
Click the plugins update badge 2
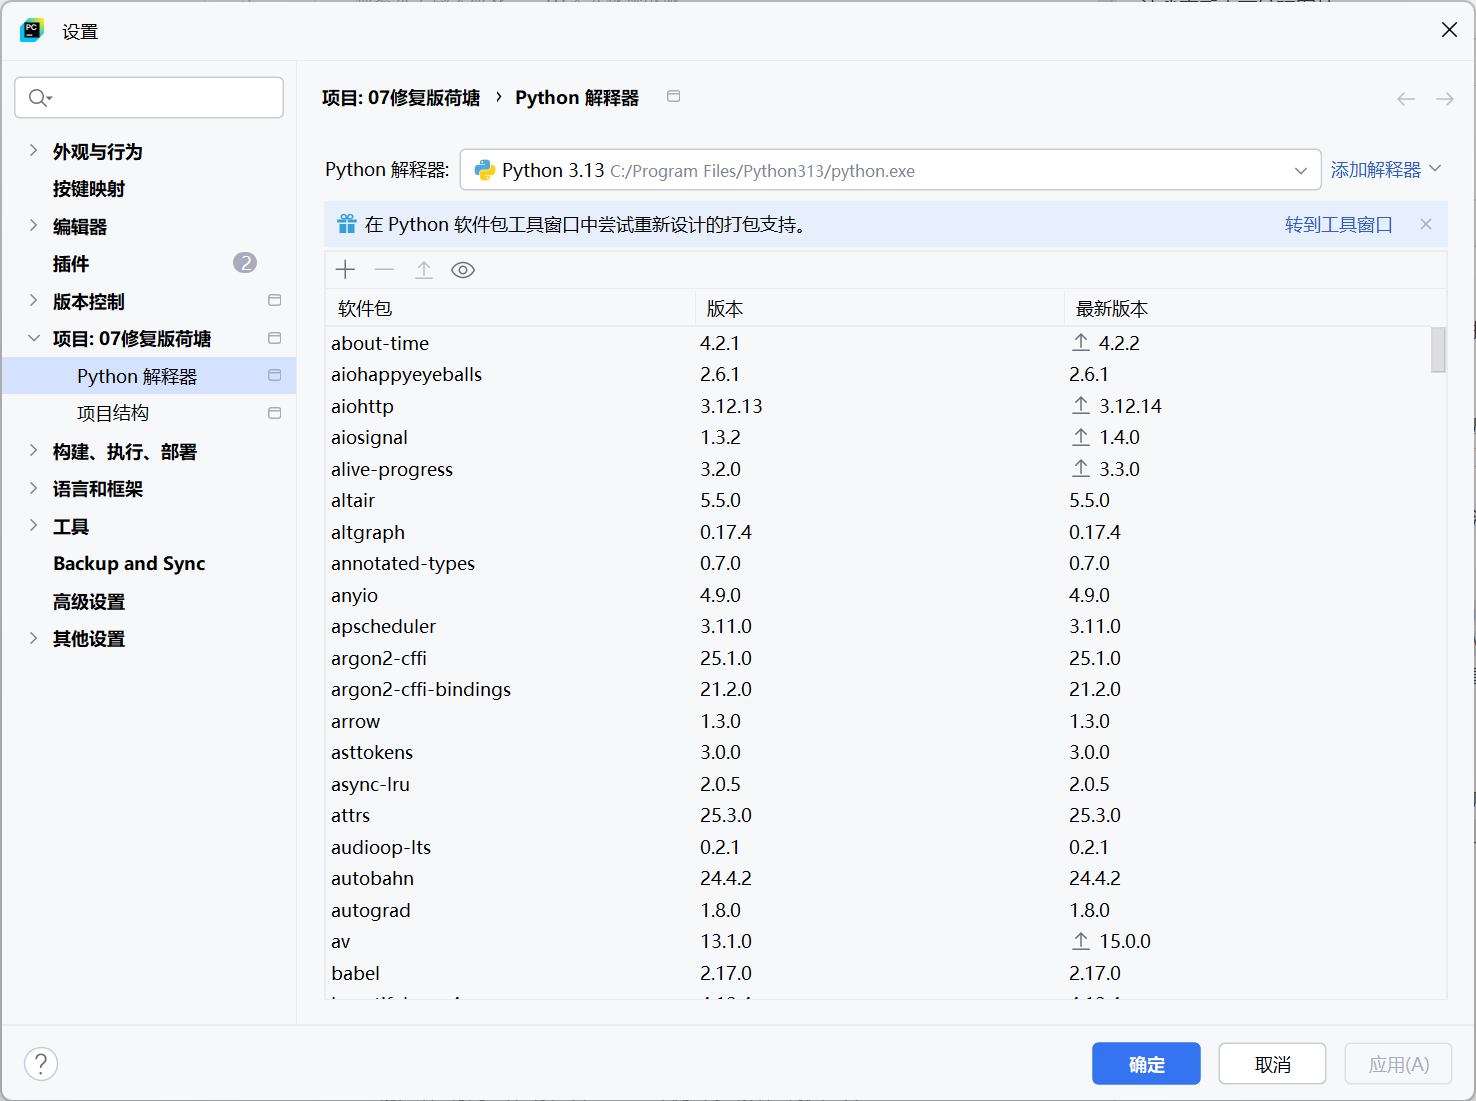click(245, 263)
